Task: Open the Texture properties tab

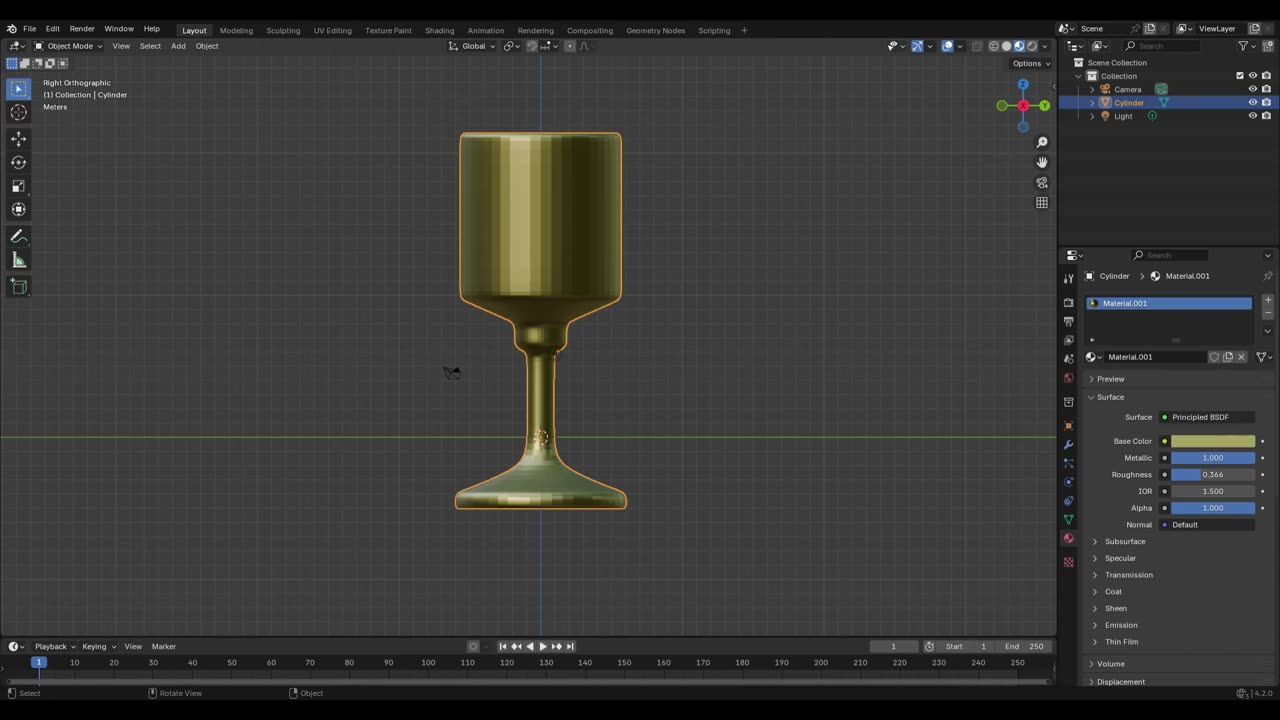Action: [x=1068, y=562]
